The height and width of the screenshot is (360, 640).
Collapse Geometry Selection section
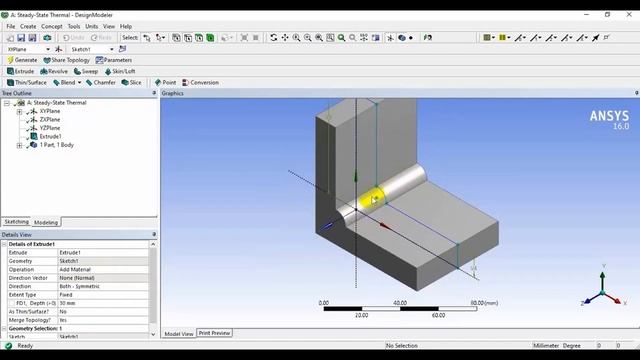[x=4, y=329]
